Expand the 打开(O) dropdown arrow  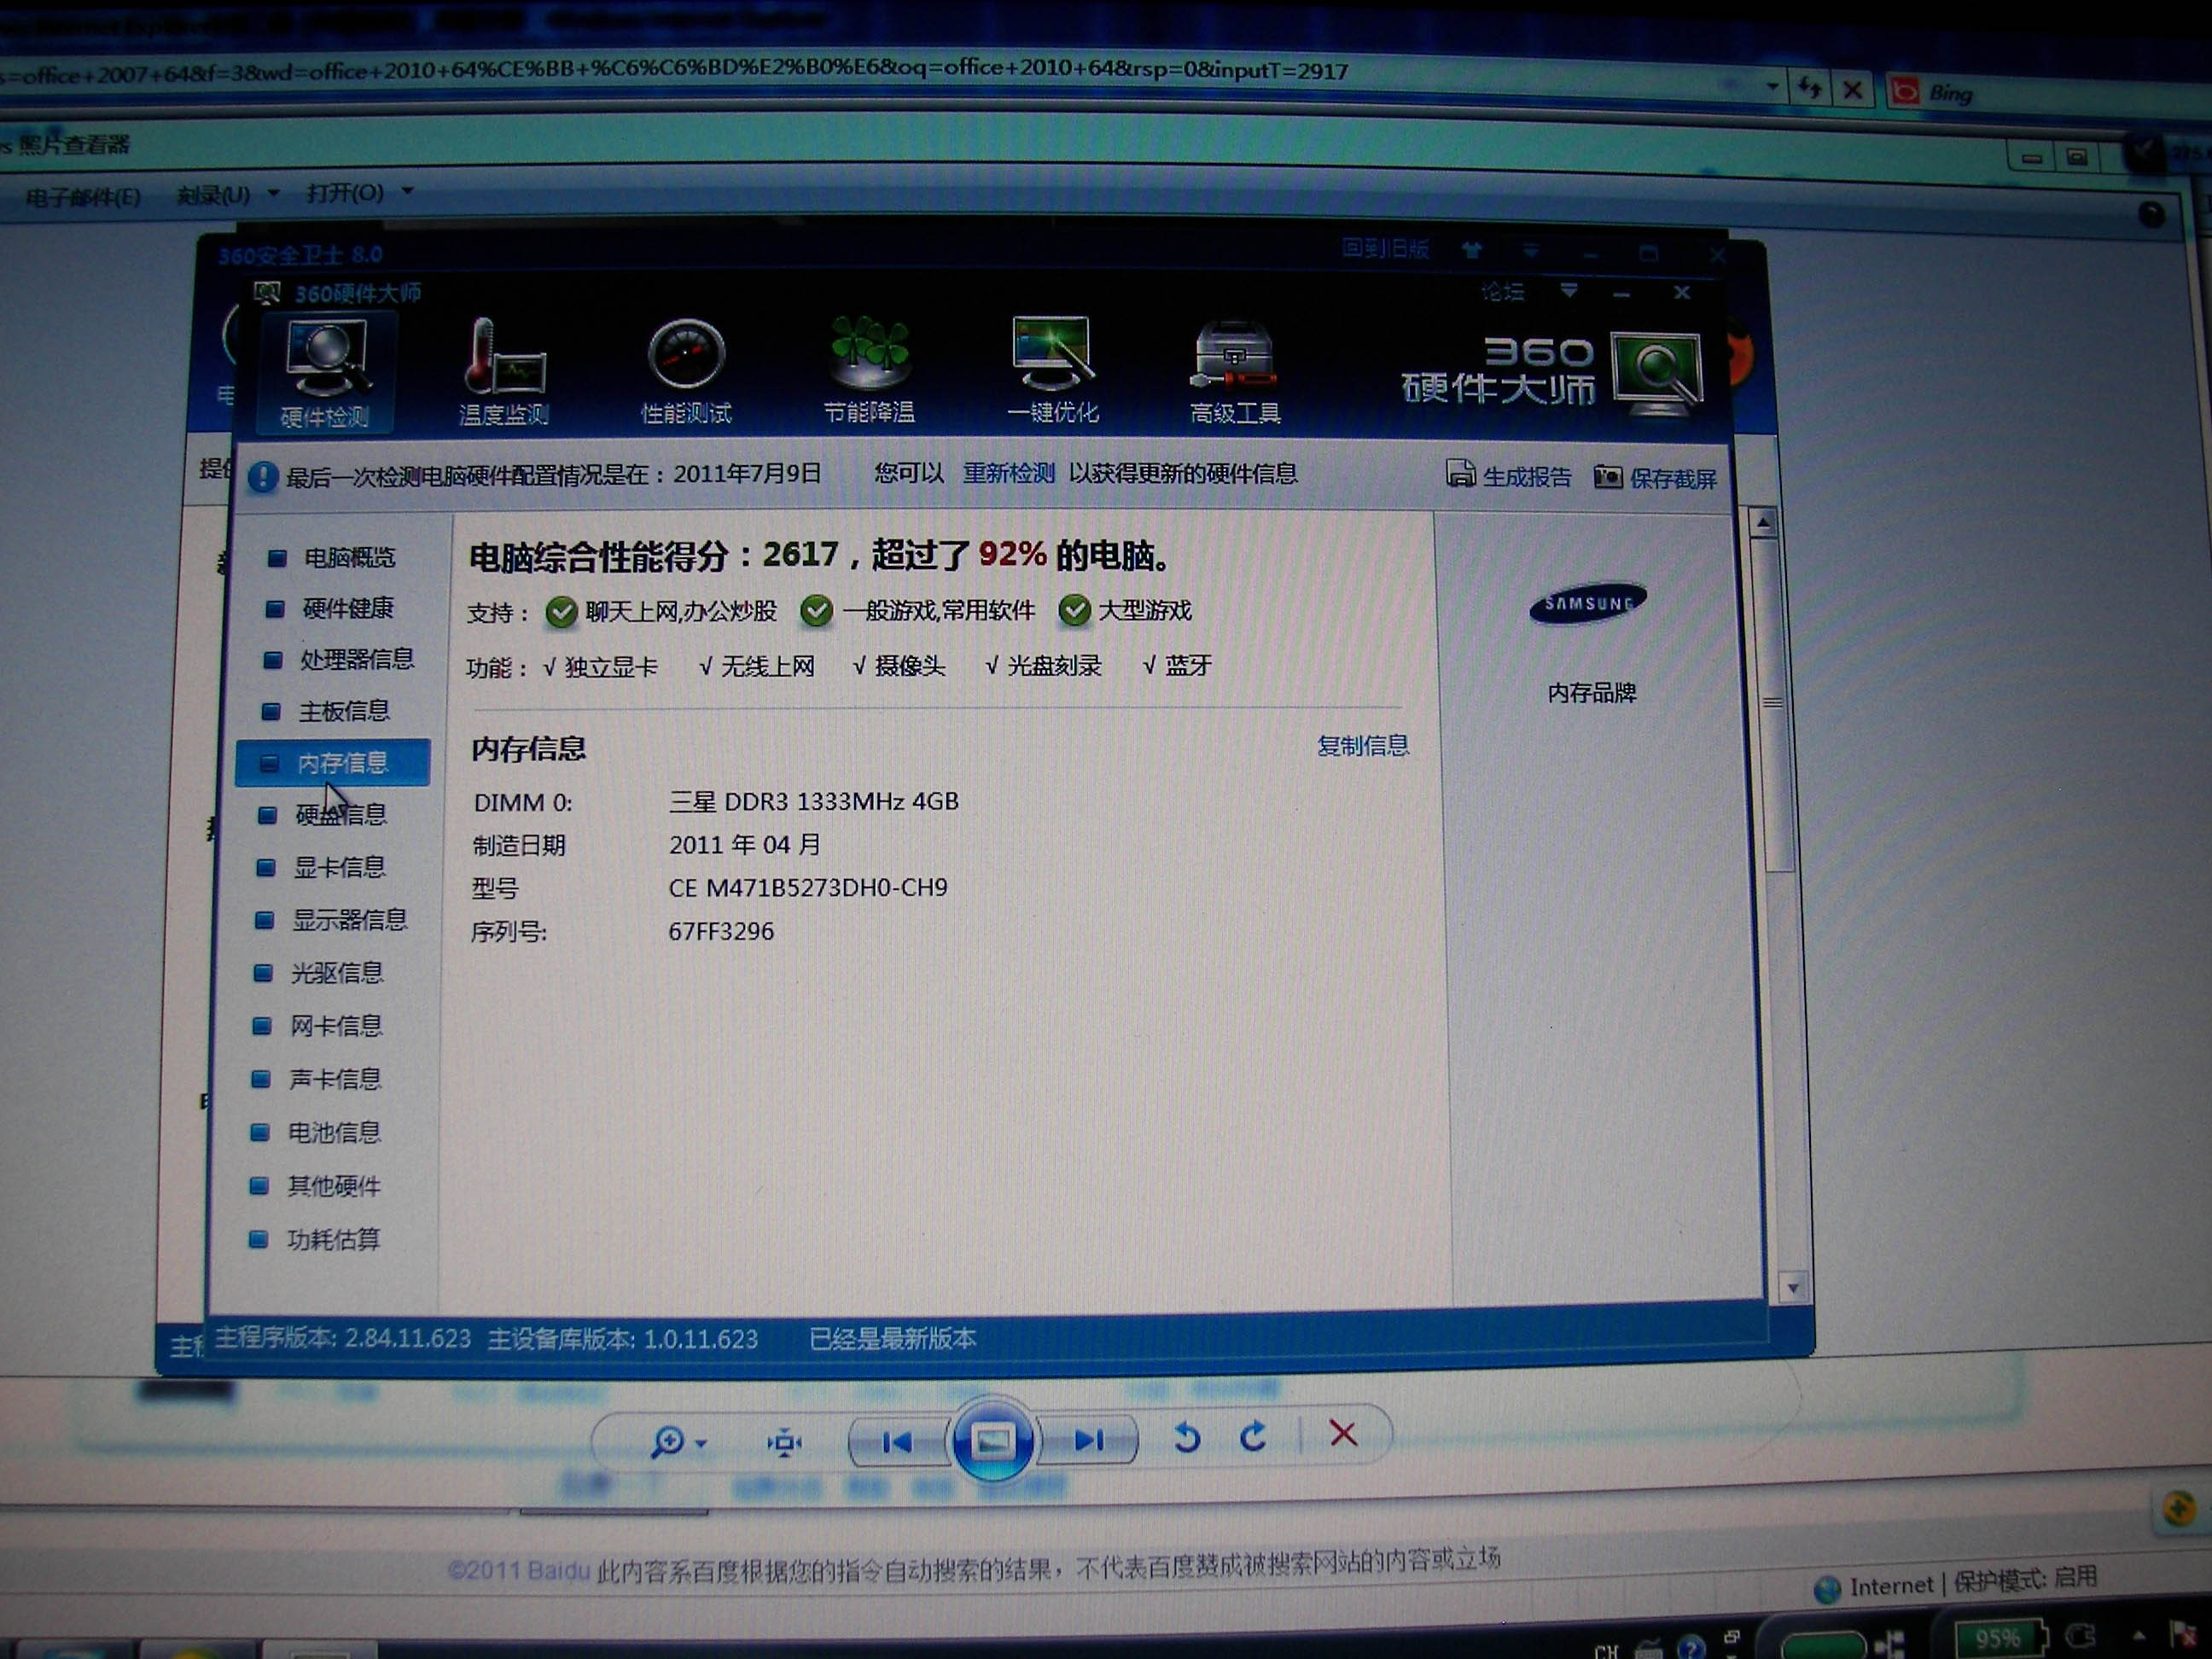coord(408,190)
